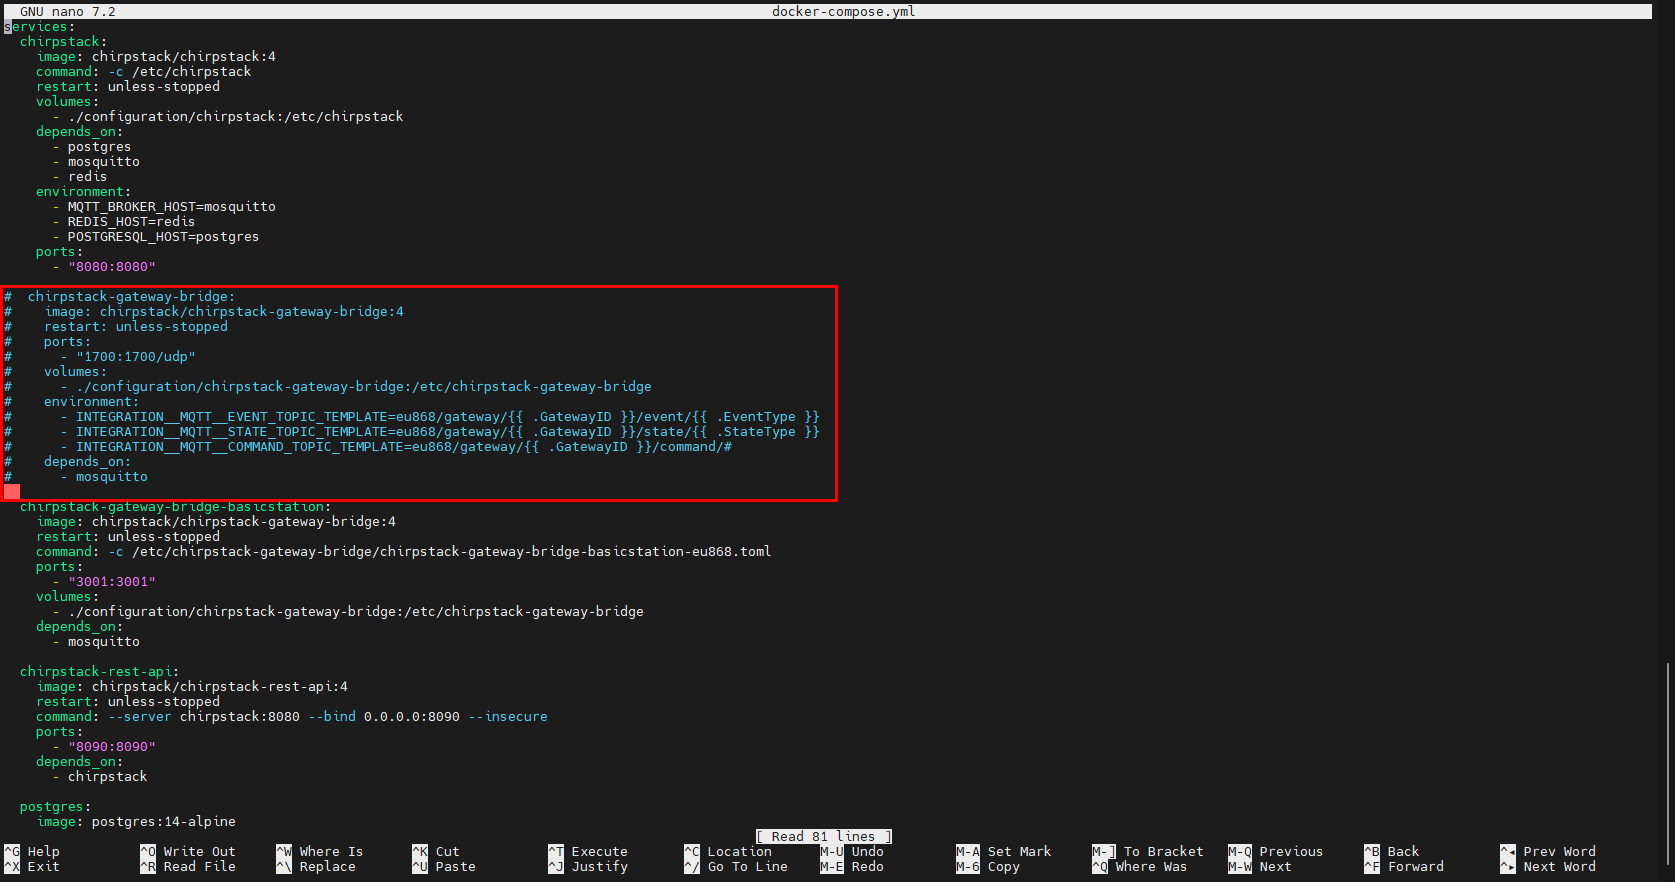
Task: Place cursor on the "8080:8080" port line
Action: 111,267
